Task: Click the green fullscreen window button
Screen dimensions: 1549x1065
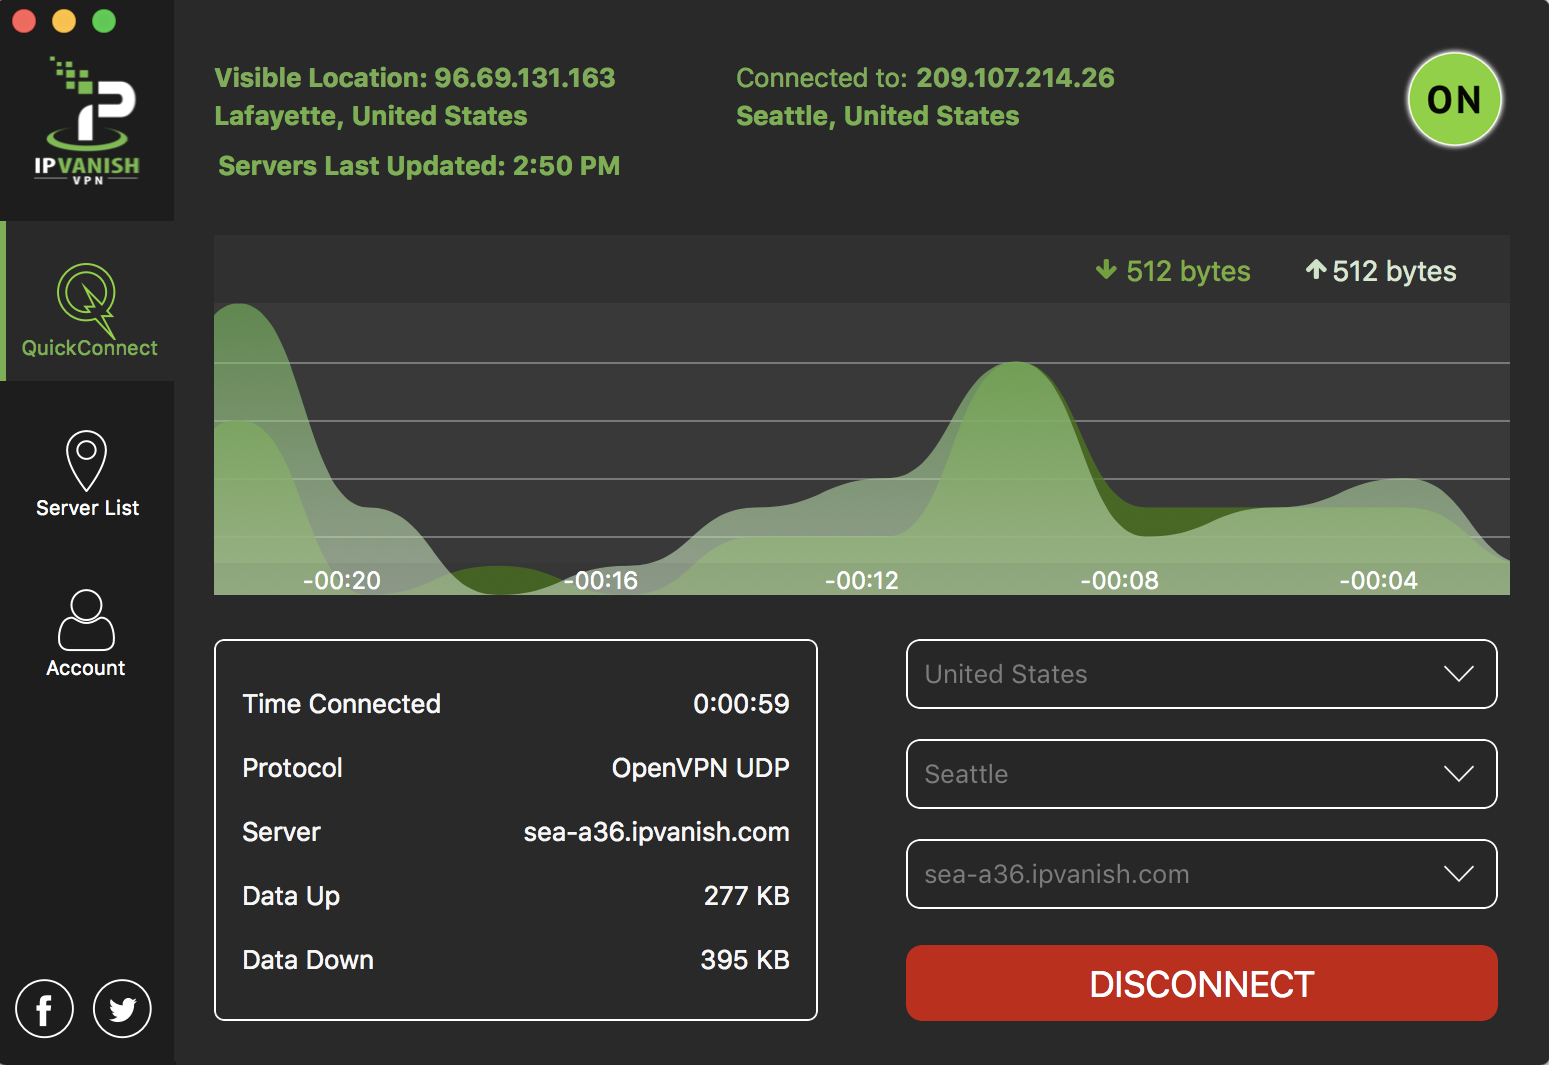Action: click(104, 21)
